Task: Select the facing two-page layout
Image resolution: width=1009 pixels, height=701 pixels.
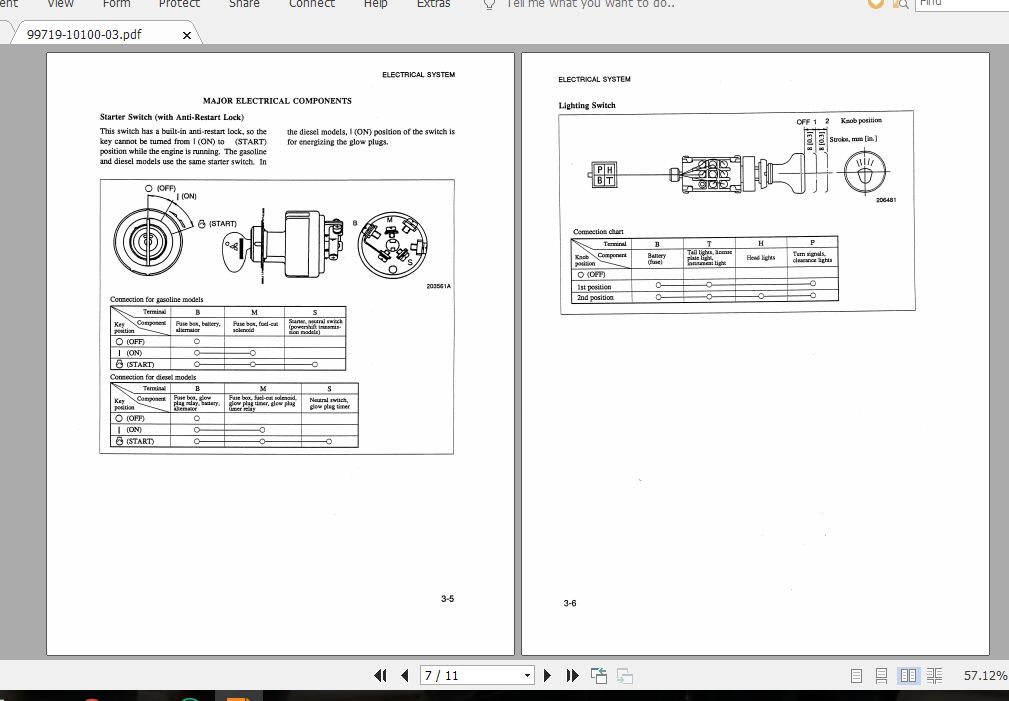Action: point(907,675)
